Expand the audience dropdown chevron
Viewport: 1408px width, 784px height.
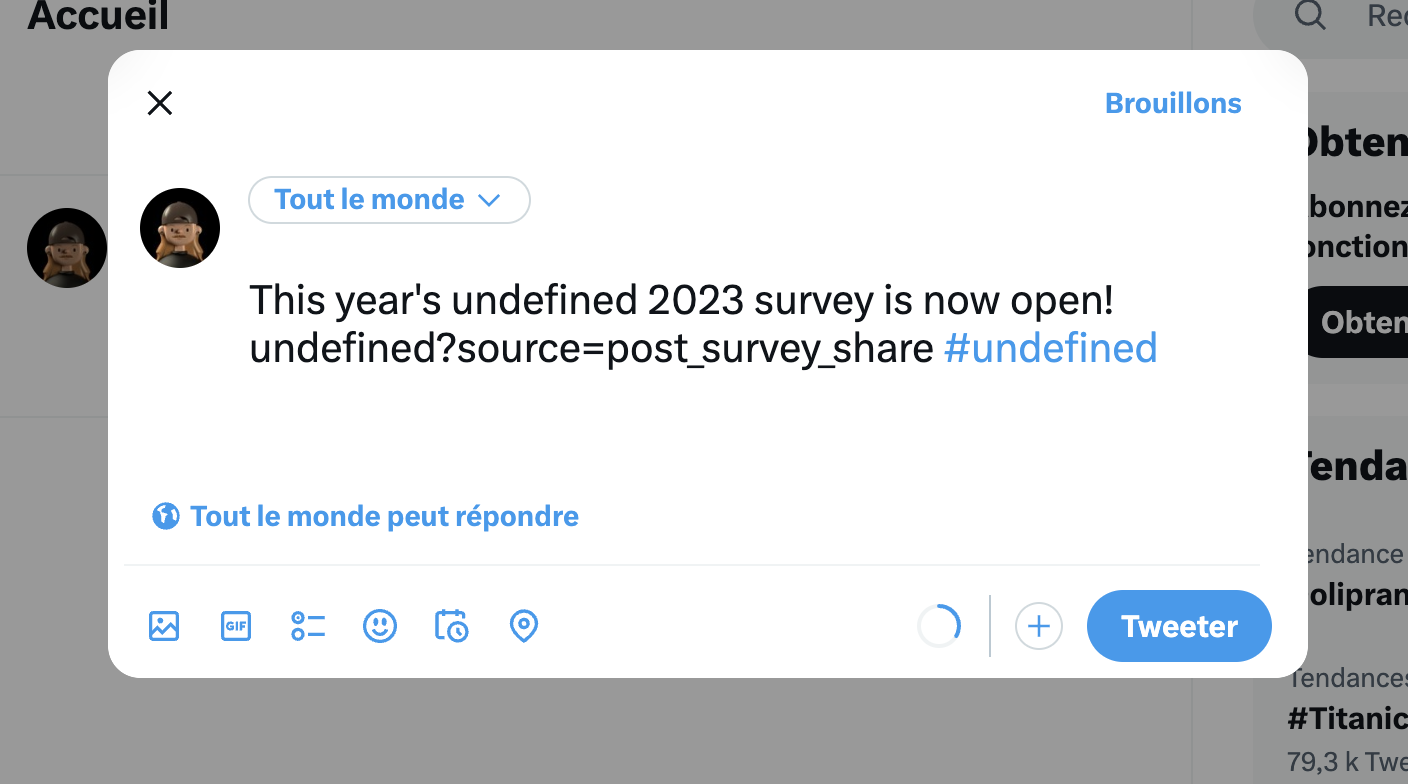click(489, 200)
